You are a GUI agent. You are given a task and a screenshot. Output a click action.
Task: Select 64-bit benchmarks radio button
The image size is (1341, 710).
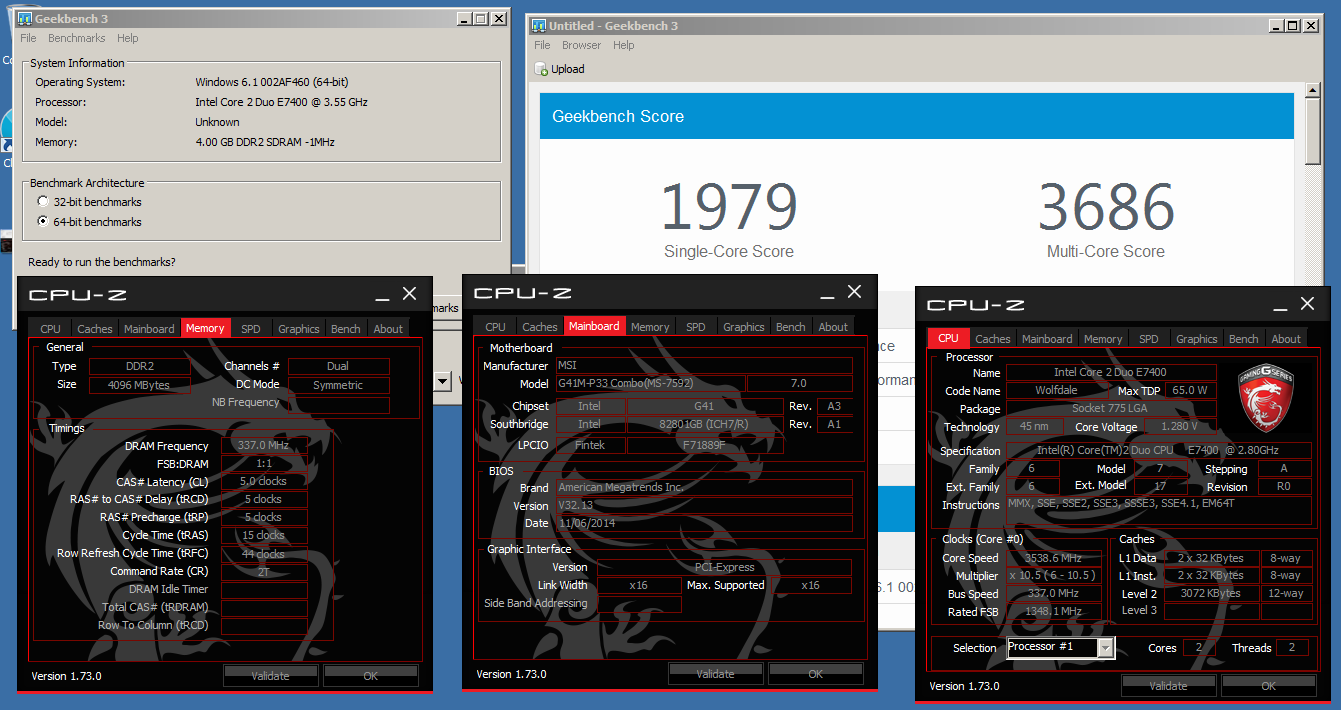tap(43, 222)
